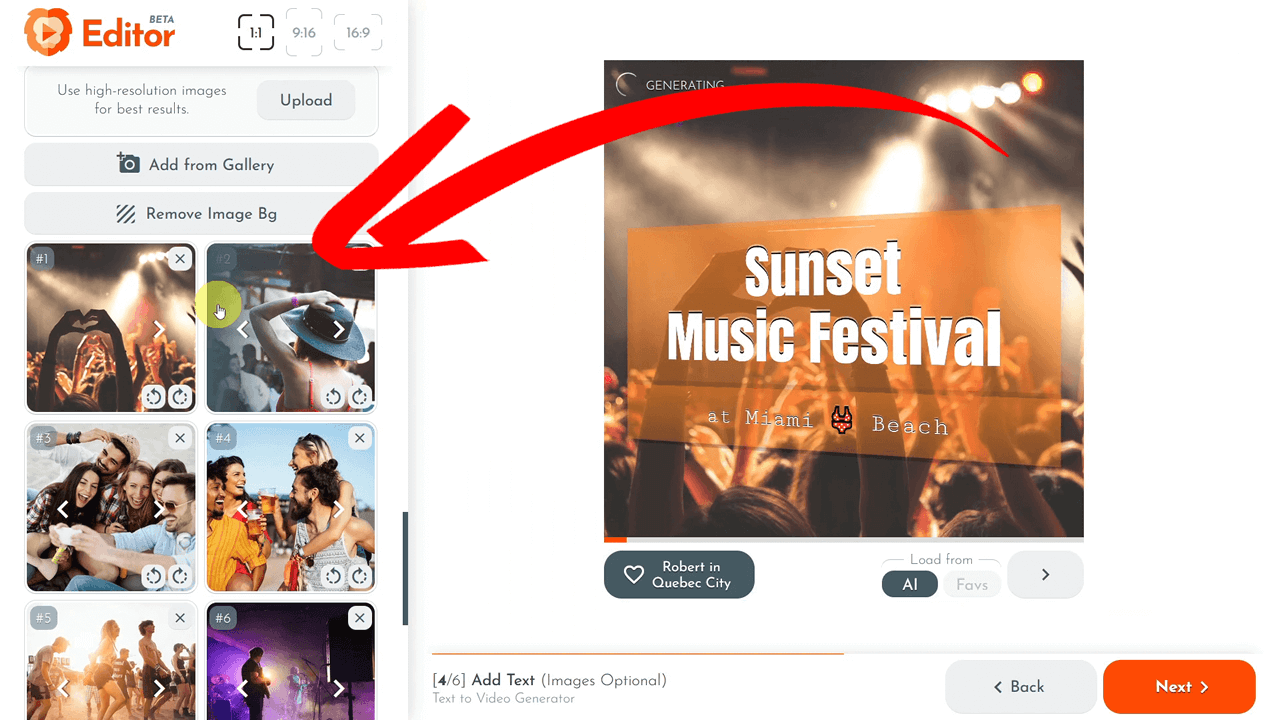Click the video preview progress bar
The height and width of the screenshot is (720, 1280).
coord(843,540)
